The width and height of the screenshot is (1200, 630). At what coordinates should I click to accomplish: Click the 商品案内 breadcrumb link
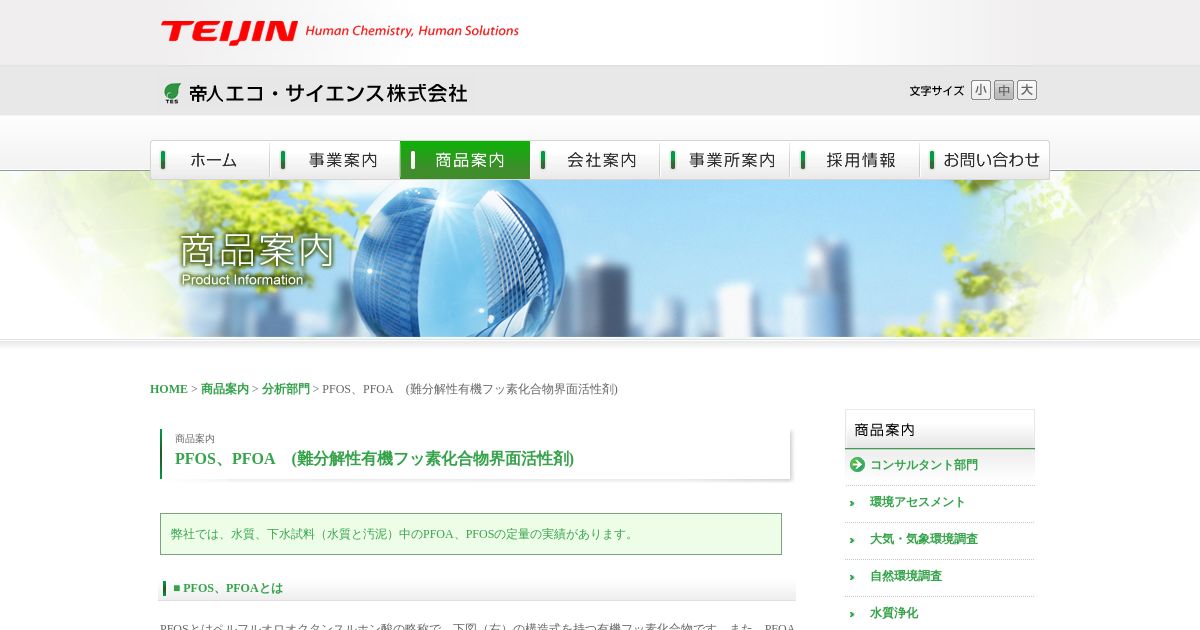pyautogui.click(x=225, y=389)
